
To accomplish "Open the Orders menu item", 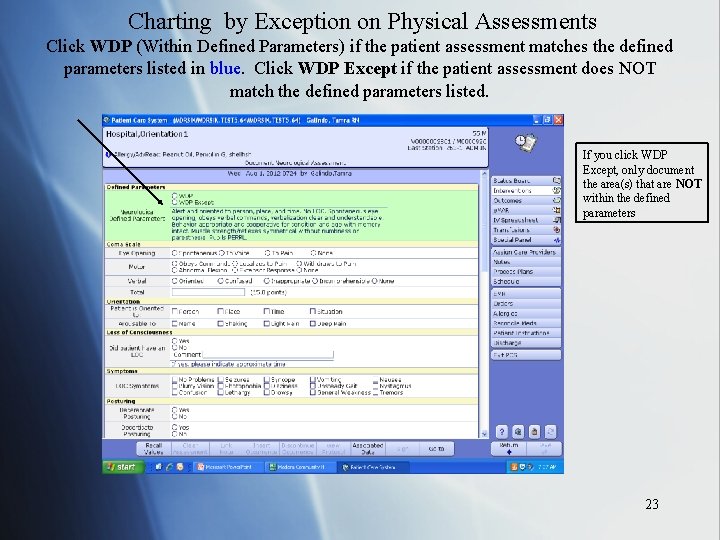I will [526, 304].
